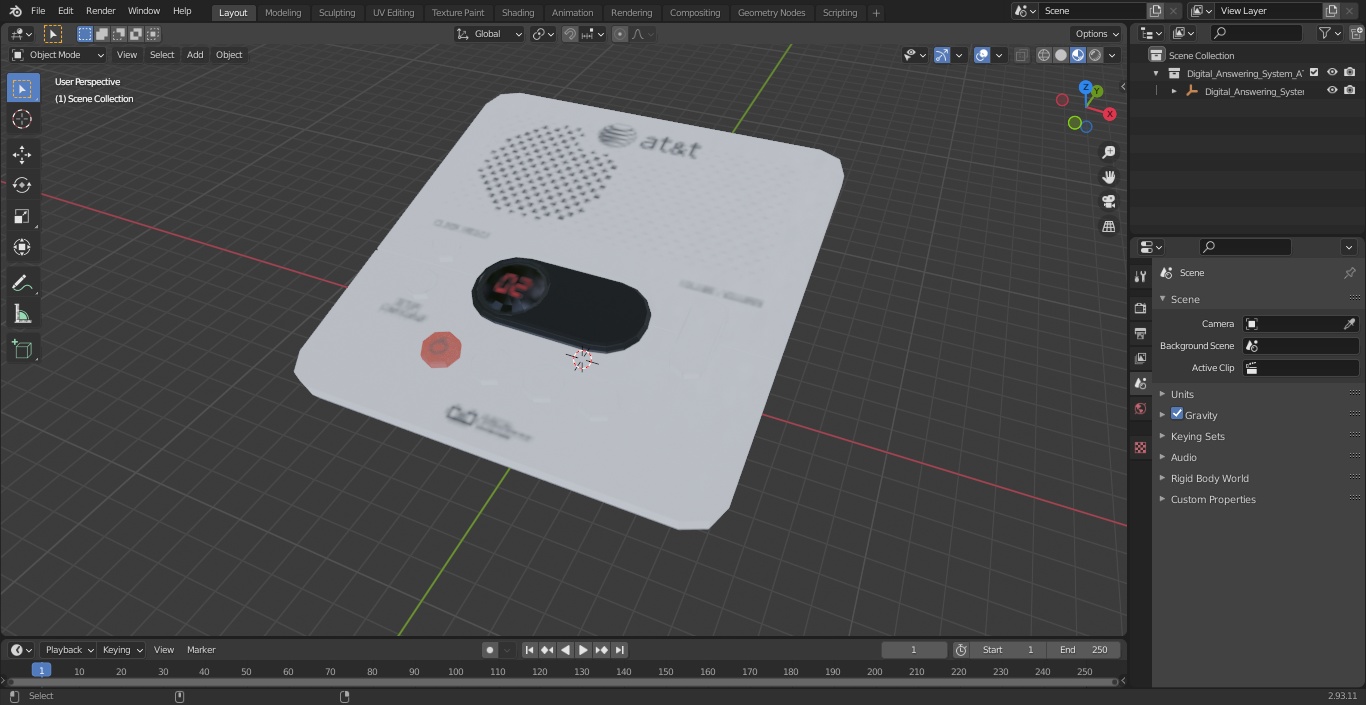
Task: Click the End frame field
Action: click(1083, 650)
